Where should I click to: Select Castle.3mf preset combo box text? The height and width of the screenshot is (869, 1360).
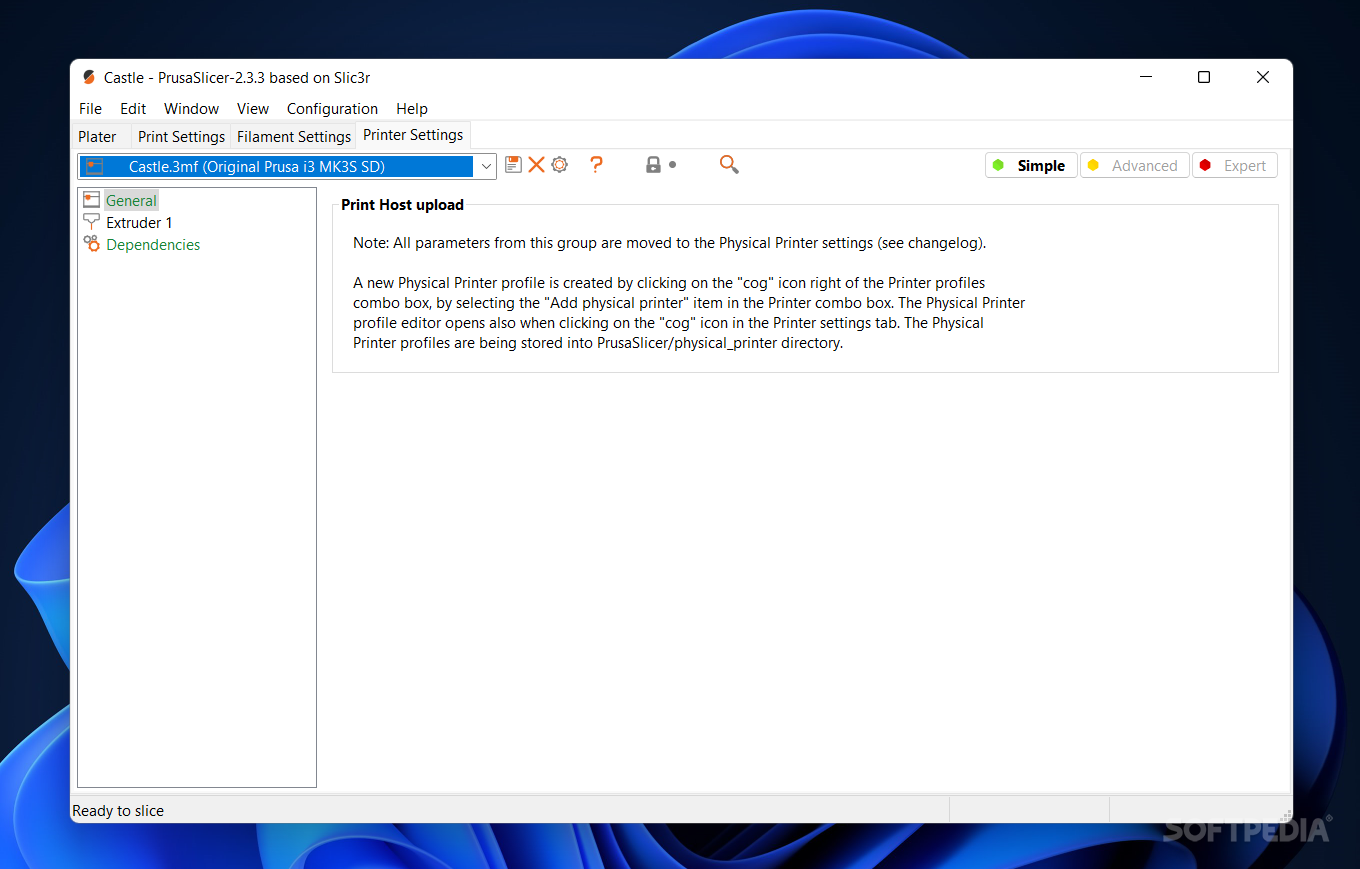tap(257, 167)
